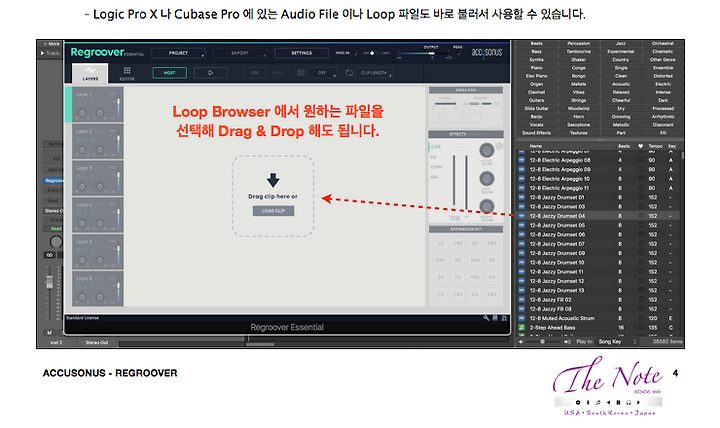Toggle the HOST sync button
Screen dimensions: 720x428
tap(169, 73)
